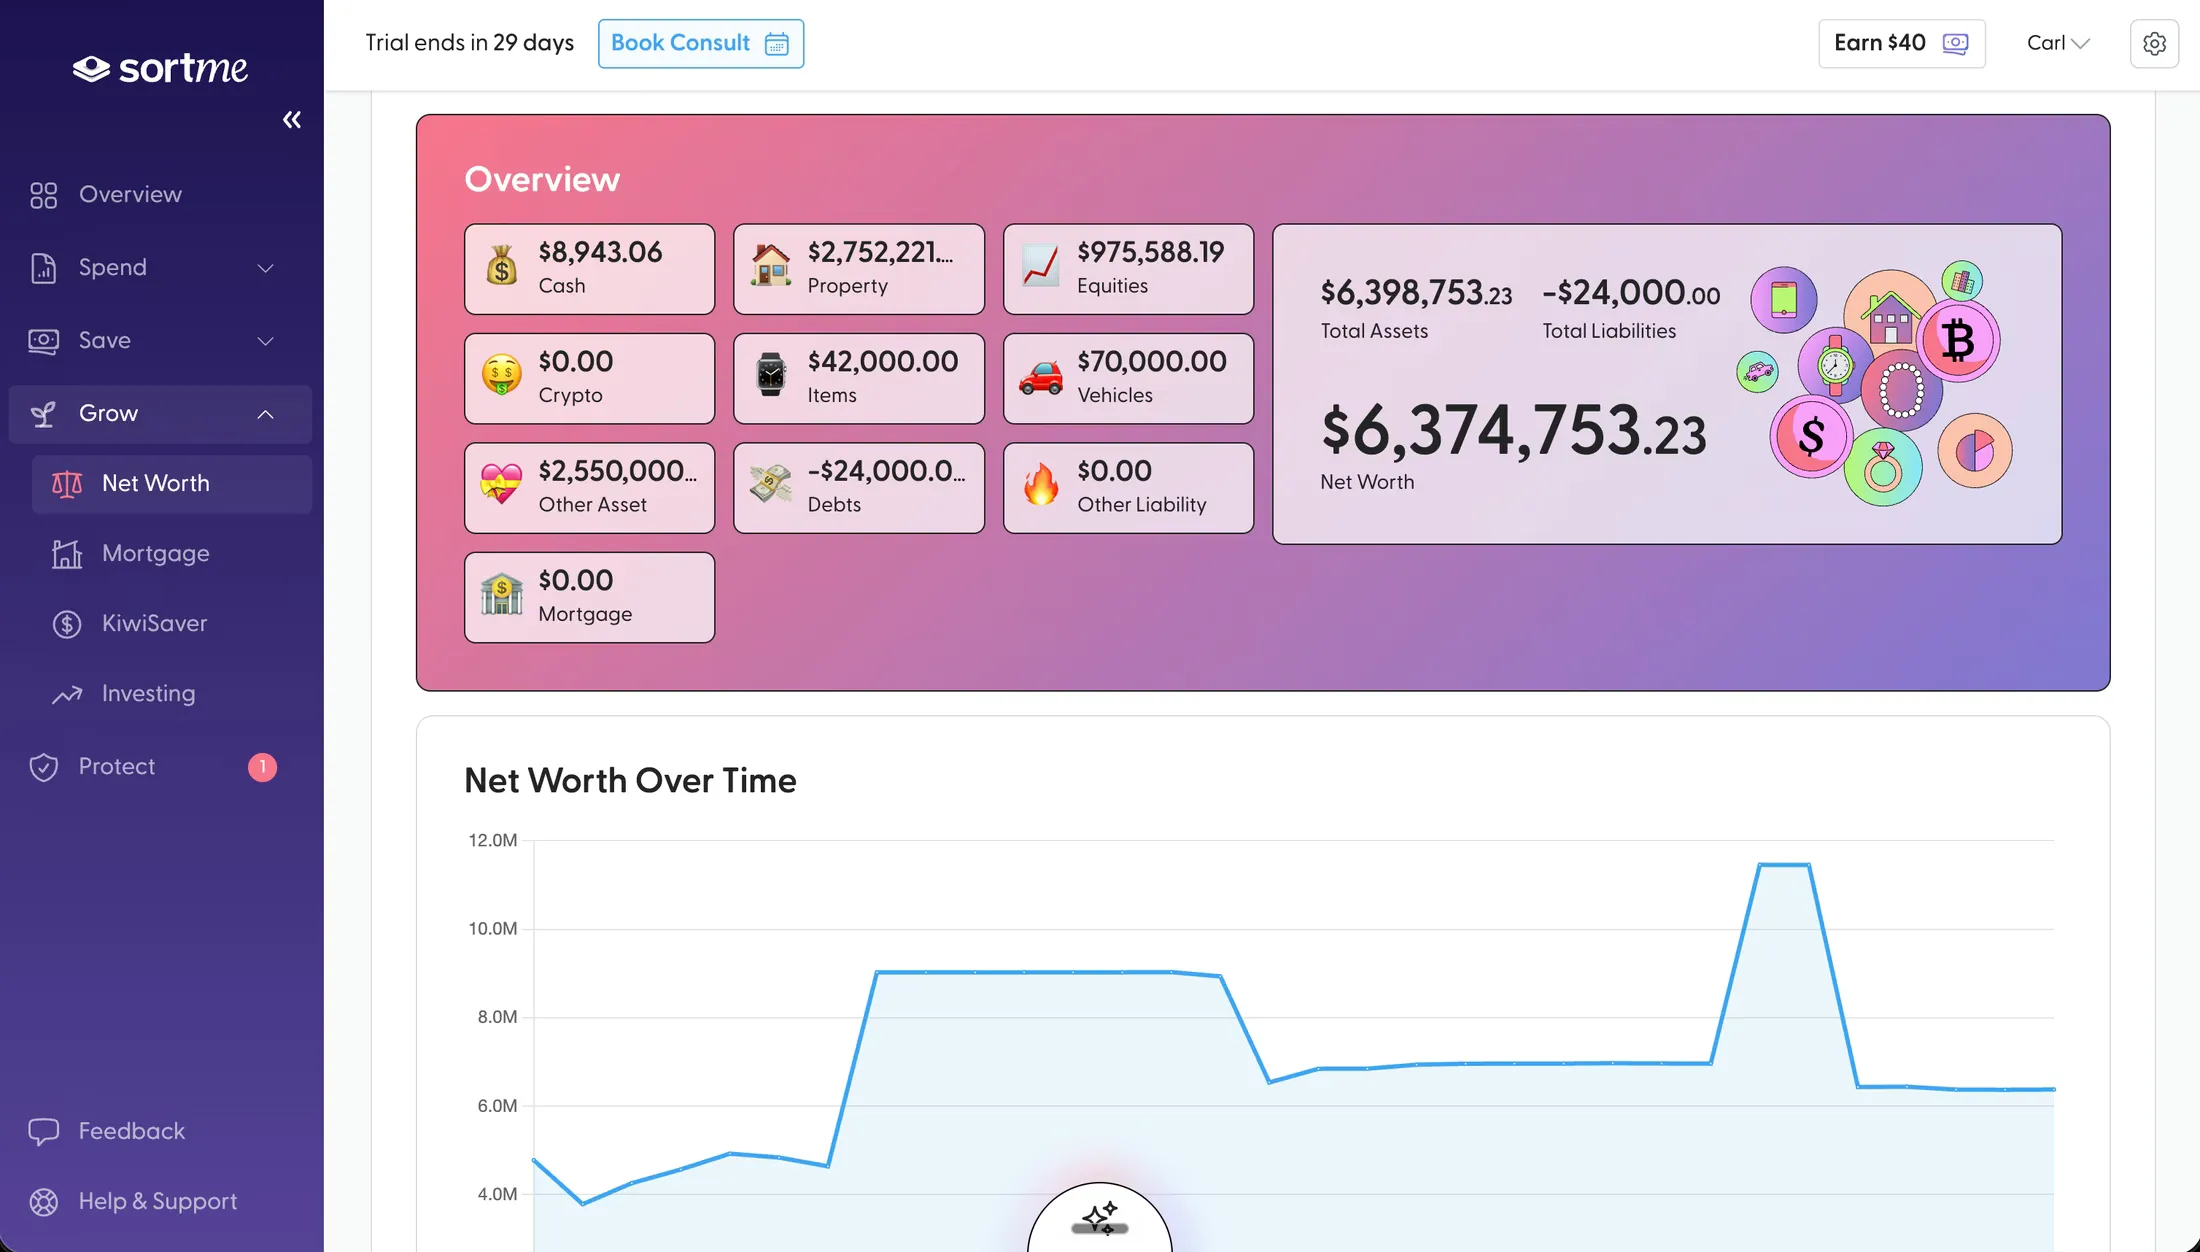Open settings via gear icon

click(x=2154, y=43)
